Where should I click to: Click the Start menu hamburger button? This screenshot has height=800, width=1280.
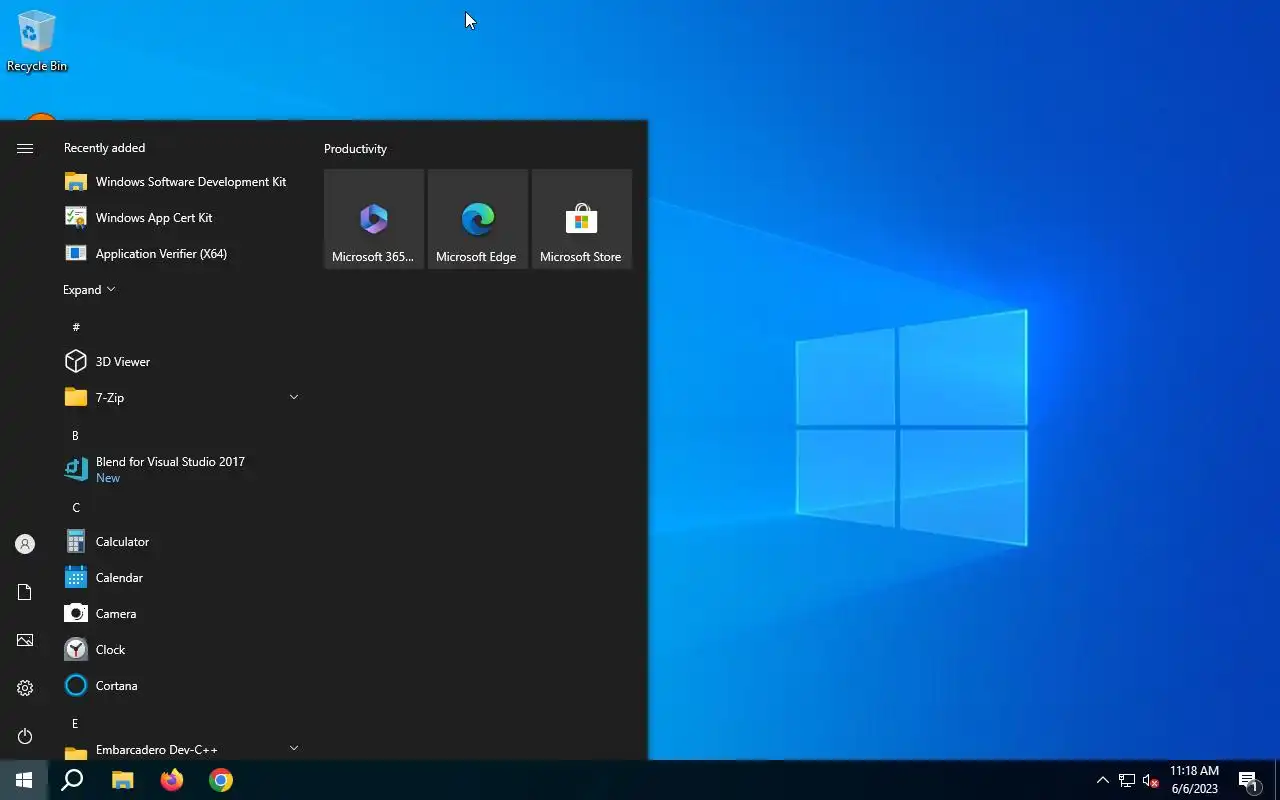coord(25,148)
